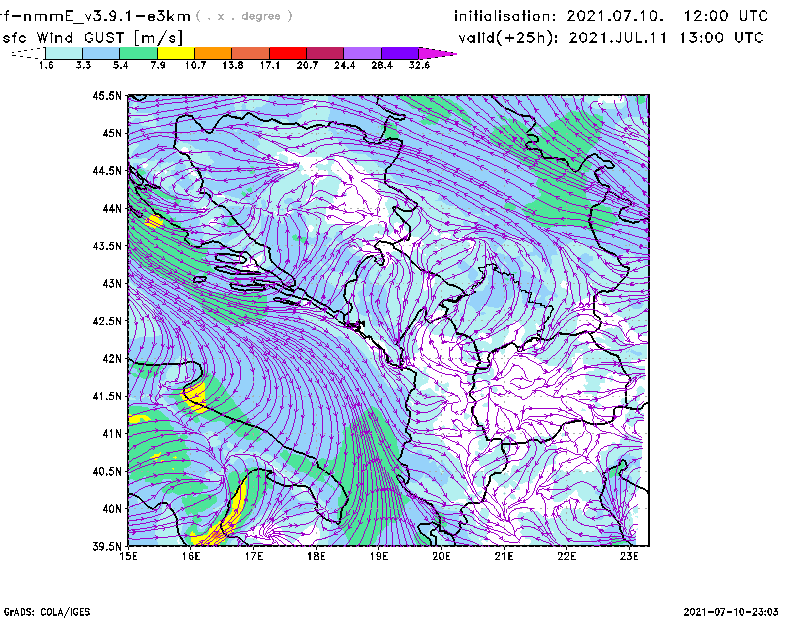
Task: Click the legend value 3.3
Action: point(83,65)
